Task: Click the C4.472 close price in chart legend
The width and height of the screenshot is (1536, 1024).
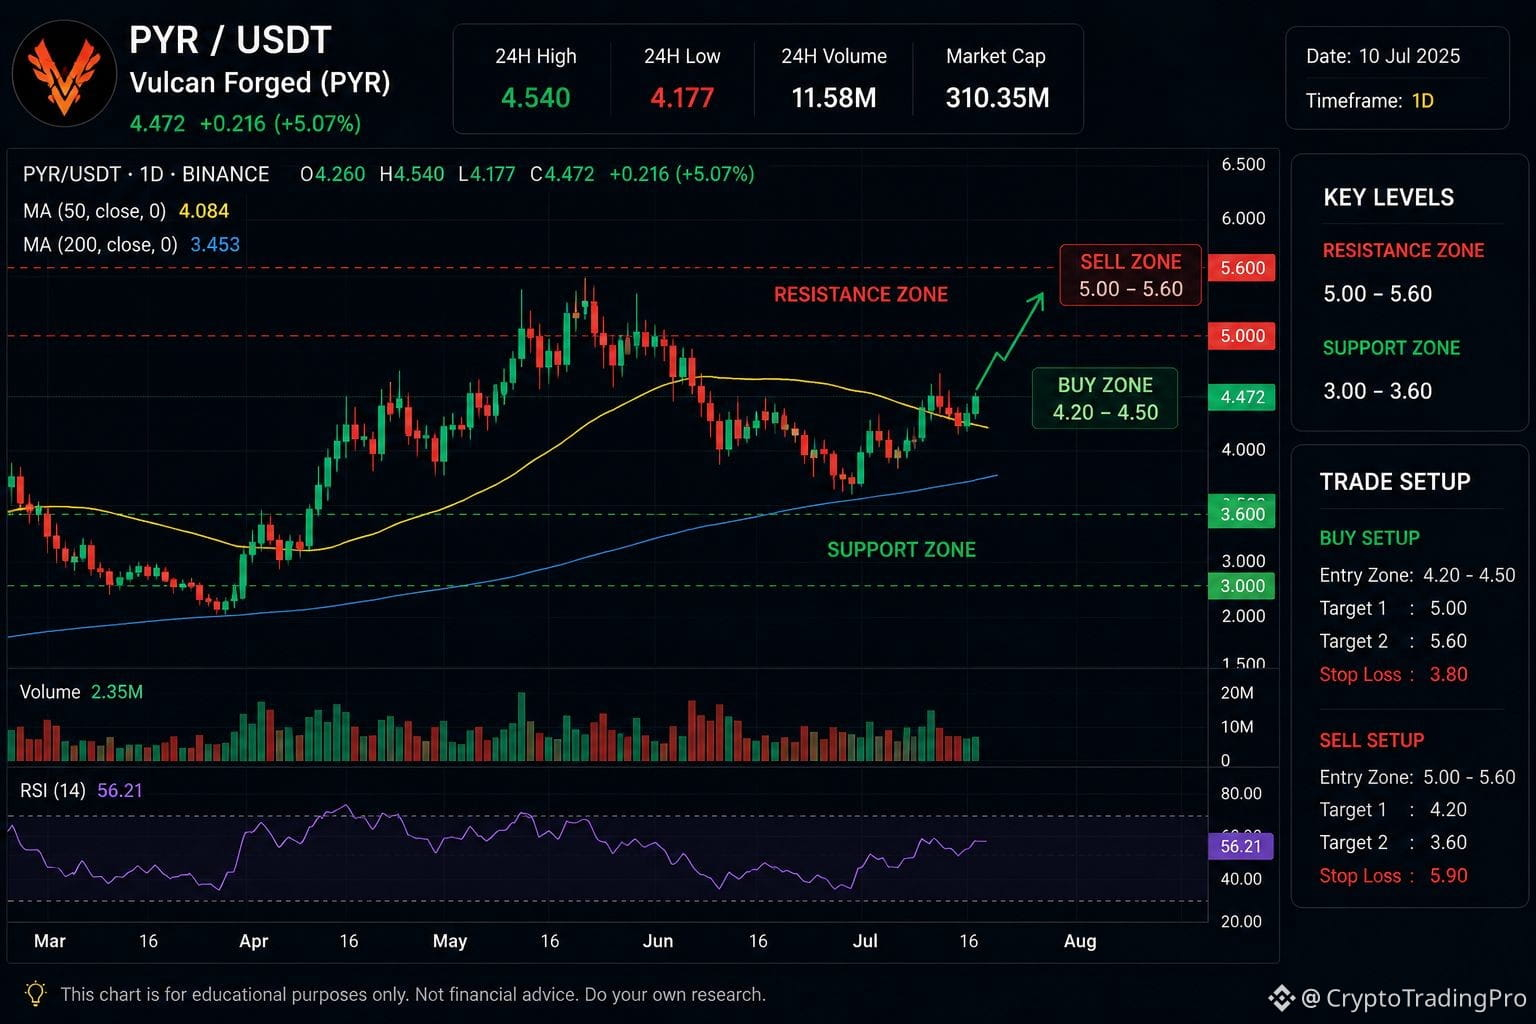Action: click(562, 174)
